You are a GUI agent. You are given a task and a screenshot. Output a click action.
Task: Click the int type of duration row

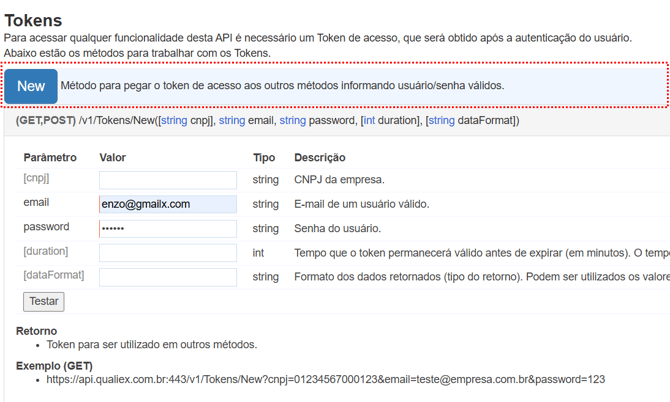click(x=258, y=253)
